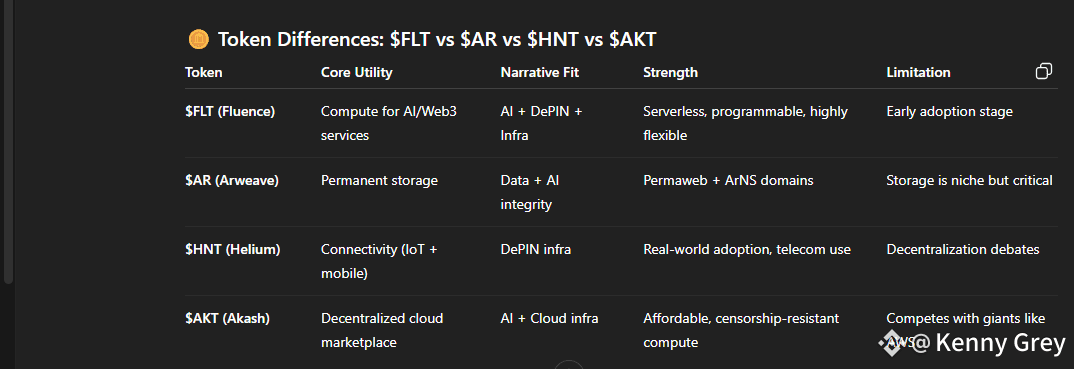The width and height of the screenshot is (1074, 369).
Task: Click the 'Token Differences' heading text
Action: pos(301,40)
